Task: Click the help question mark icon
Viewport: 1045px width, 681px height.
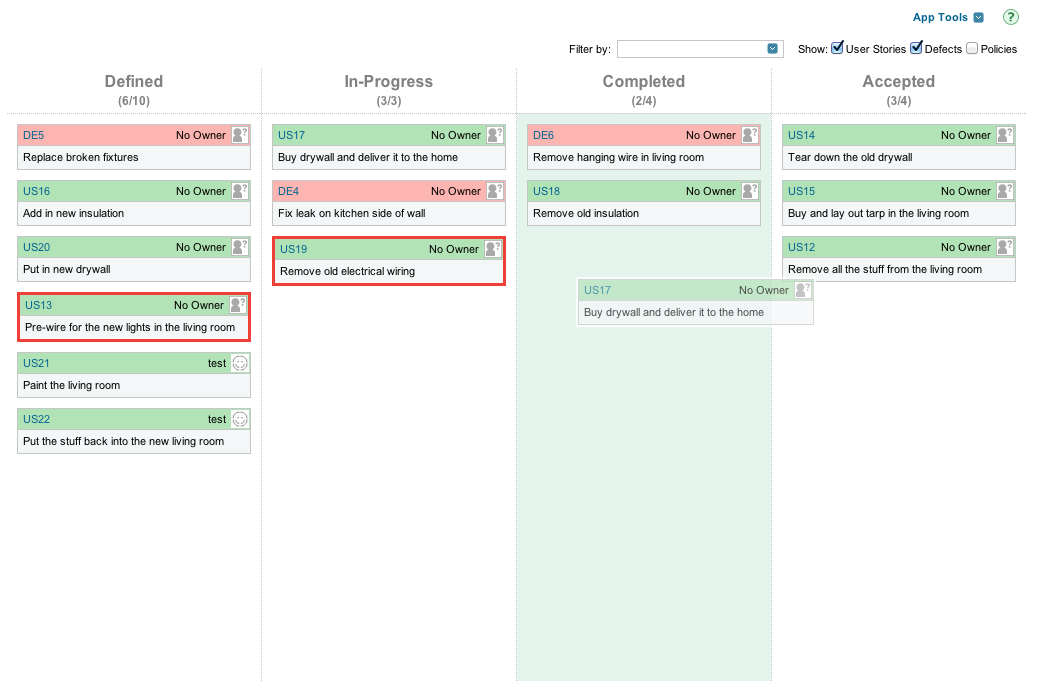Action: pyautogui.click(x=1010, y=17)
